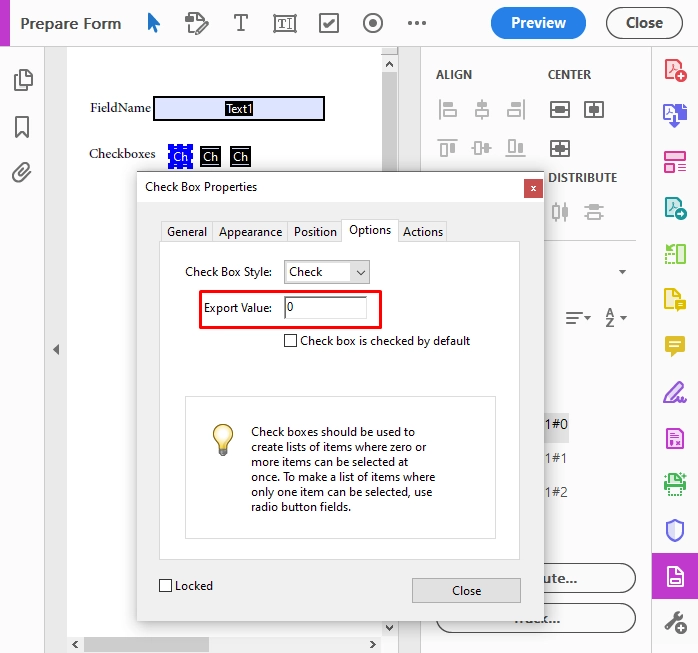Open the bookmarks panel icon
This screenshot has width=698, height=653.
coord(22,127)
